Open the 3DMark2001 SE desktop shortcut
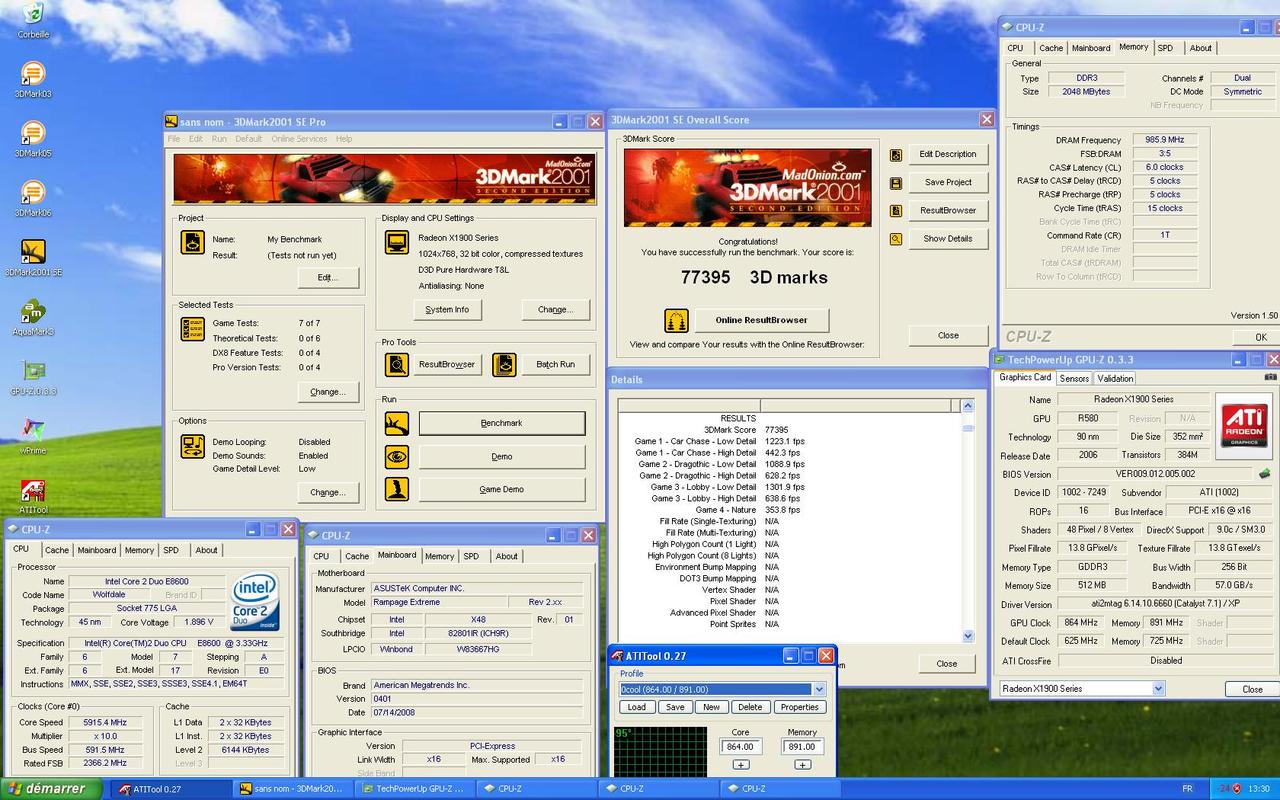The width and height of the screenshot is (1280, 800). point(33,251)
